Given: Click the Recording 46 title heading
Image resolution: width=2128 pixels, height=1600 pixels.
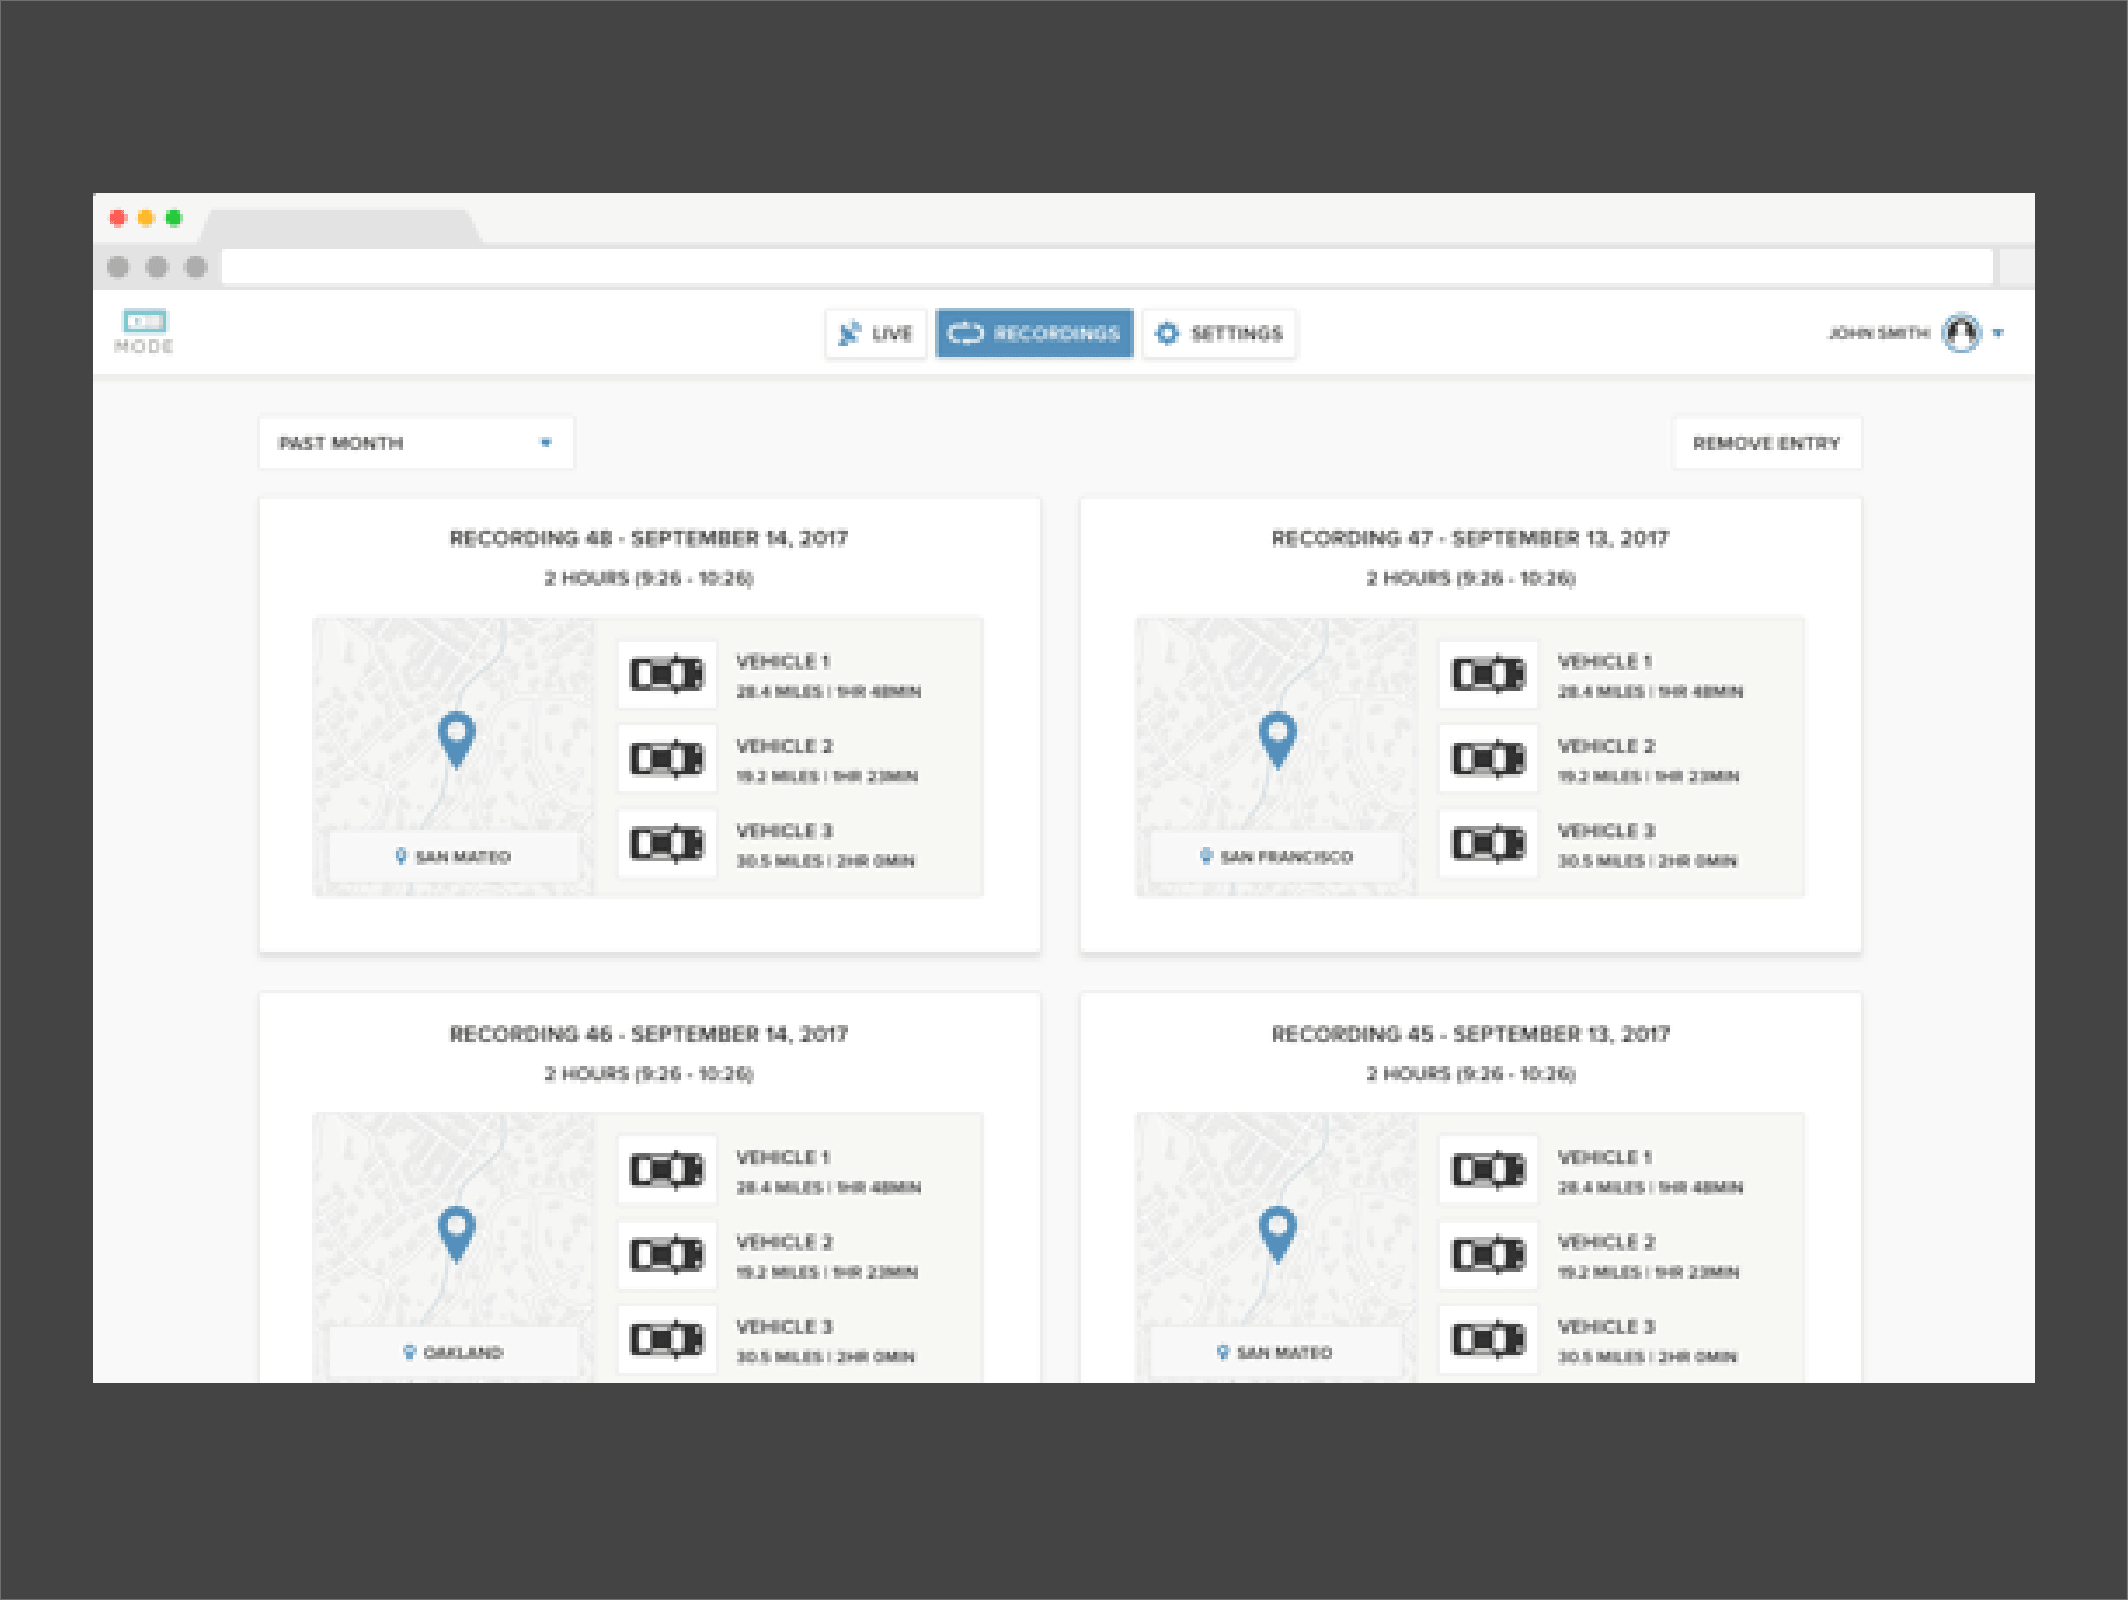Looking at the screenshot, I should pyautogui.click(x=648, y=1034).
